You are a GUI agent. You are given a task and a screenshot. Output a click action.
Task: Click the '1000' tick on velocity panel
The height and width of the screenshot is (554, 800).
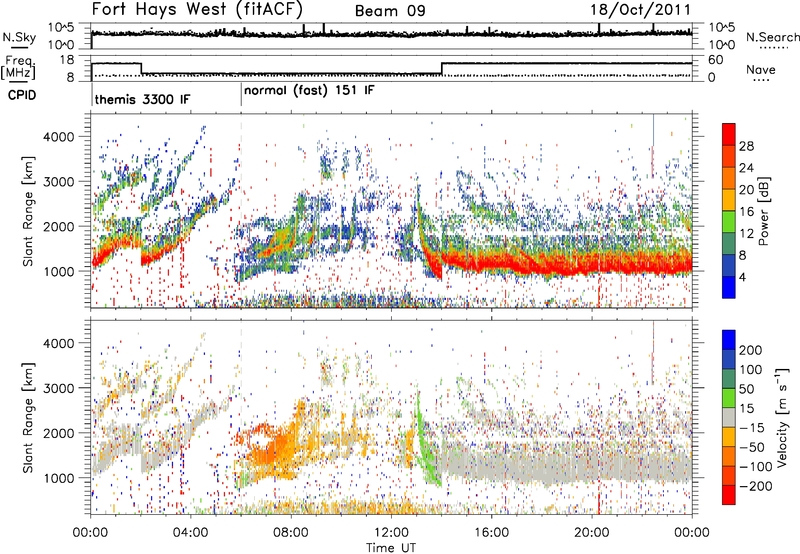(x=58, y=478)
